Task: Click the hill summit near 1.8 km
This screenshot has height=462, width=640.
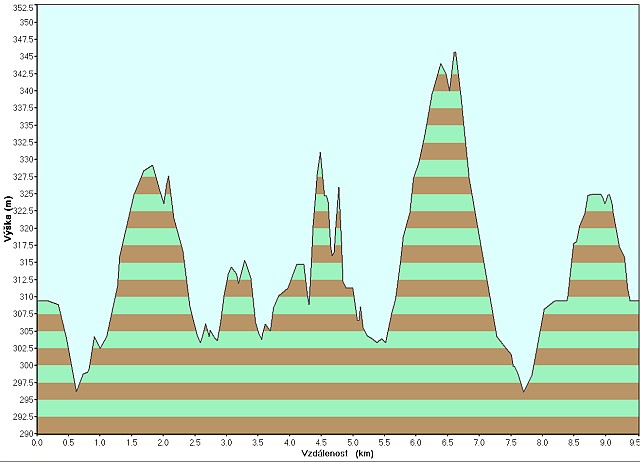Action: coord(151,168)
